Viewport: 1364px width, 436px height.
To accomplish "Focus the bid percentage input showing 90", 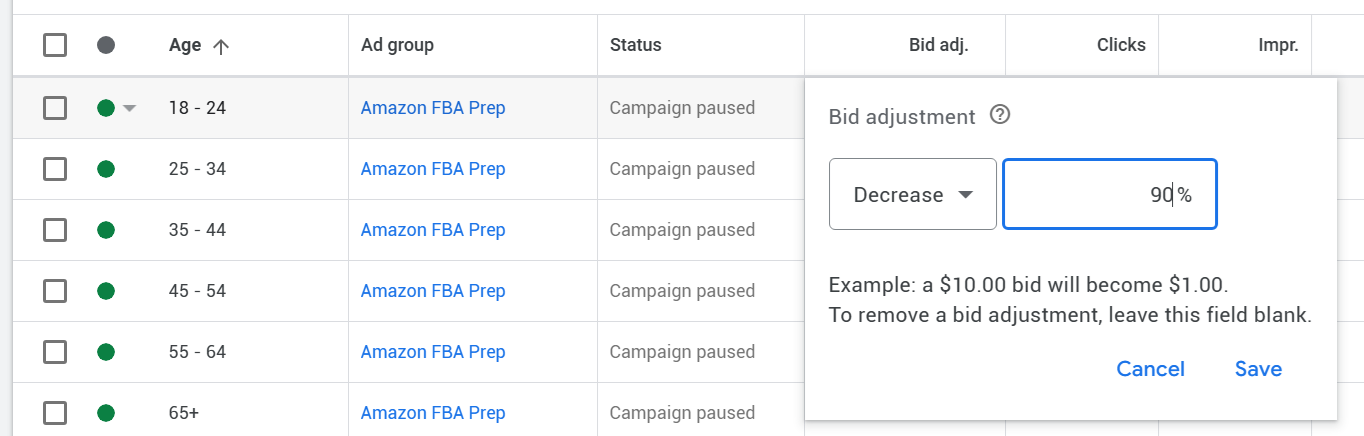I will click(x=1110, y=194).
